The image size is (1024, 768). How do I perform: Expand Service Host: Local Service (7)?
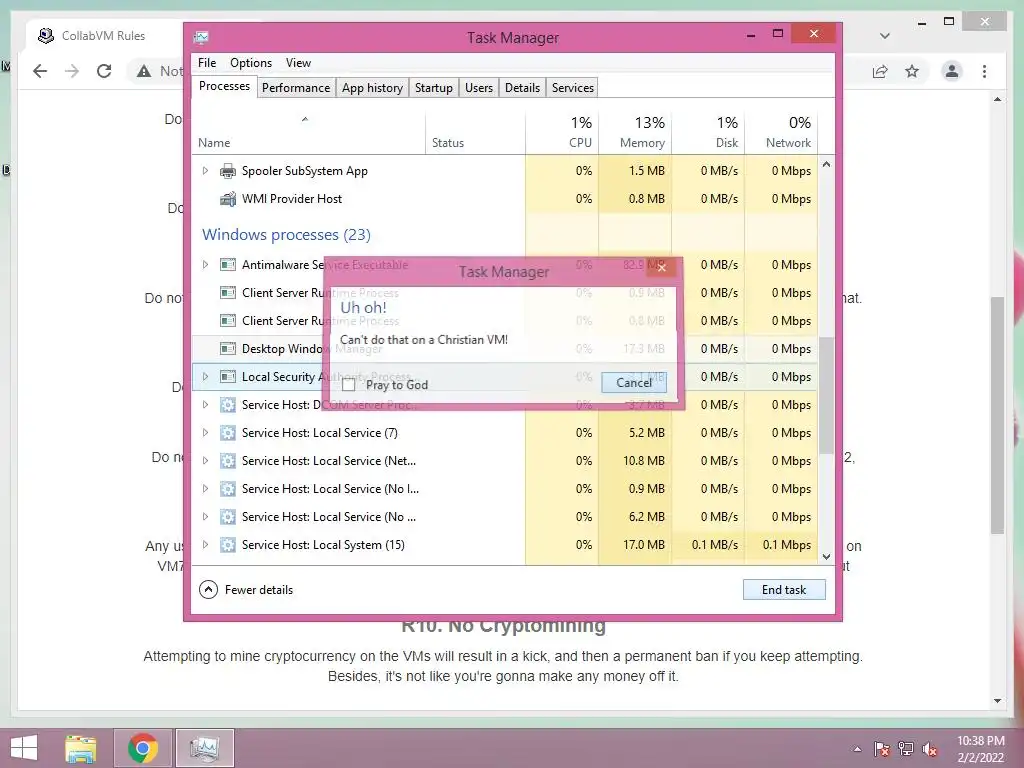coord(205,433)
